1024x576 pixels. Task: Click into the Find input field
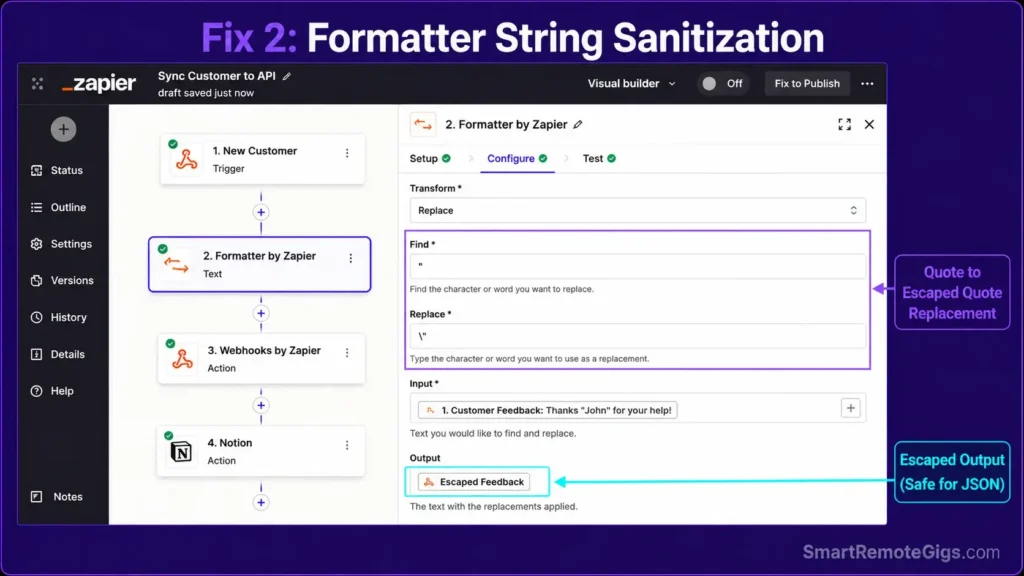point(637,266)
